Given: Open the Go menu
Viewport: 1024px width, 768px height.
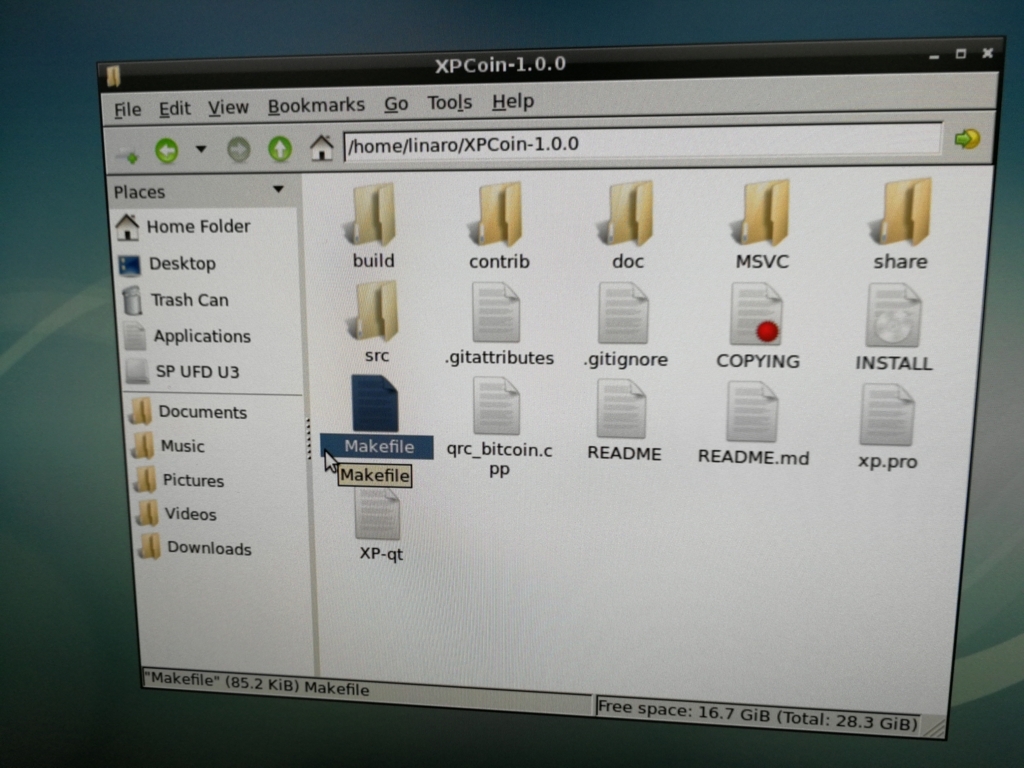Looking at the screenshot, I should (x=396, y=104).
